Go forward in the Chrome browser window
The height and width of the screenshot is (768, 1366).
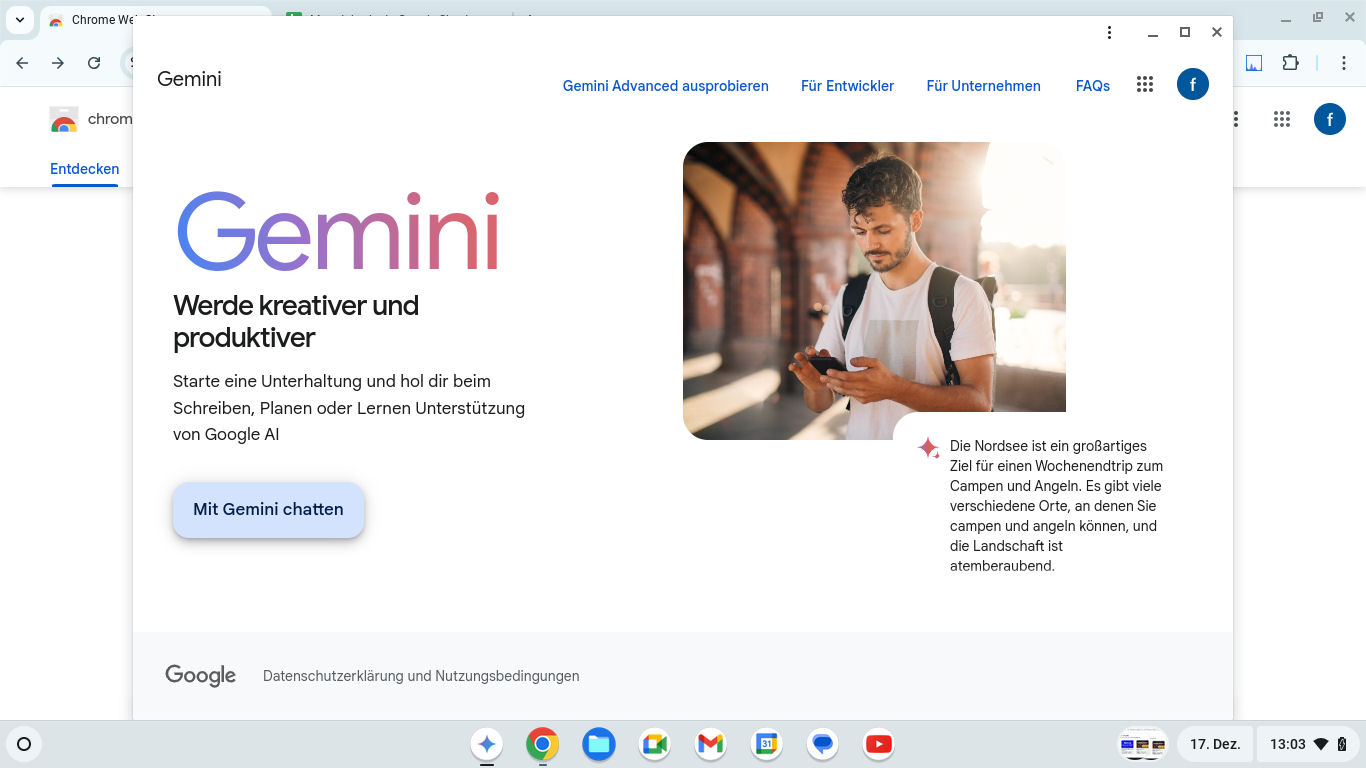[x=58, y=63]
